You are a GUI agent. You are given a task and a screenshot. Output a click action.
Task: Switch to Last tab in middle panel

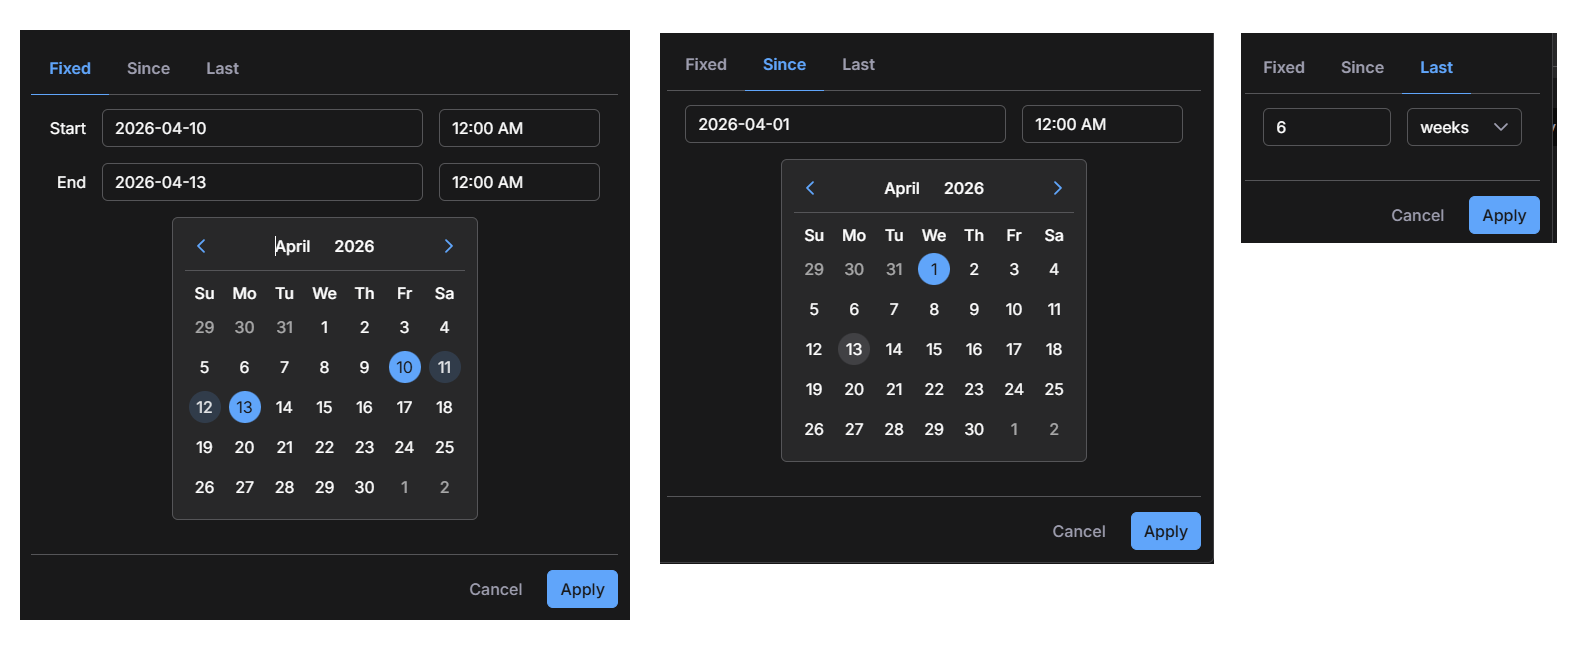(x=858, y=64)
